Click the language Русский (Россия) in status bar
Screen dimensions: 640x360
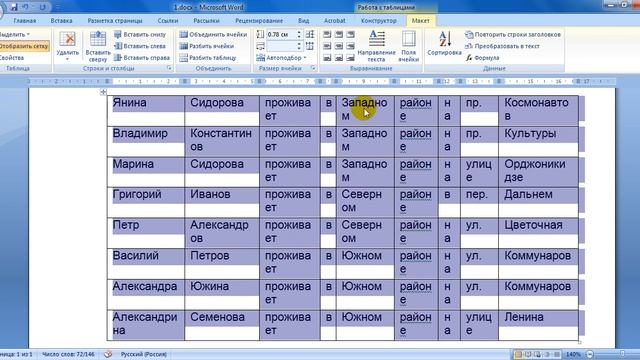[144, 354]
